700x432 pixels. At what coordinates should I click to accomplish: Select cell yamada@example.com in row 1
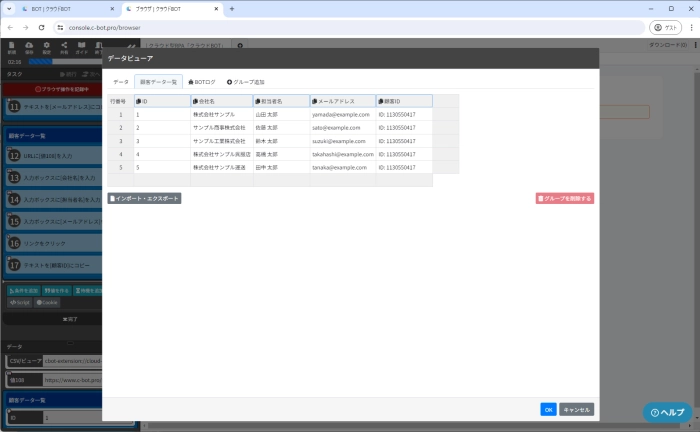pos(342,115)
